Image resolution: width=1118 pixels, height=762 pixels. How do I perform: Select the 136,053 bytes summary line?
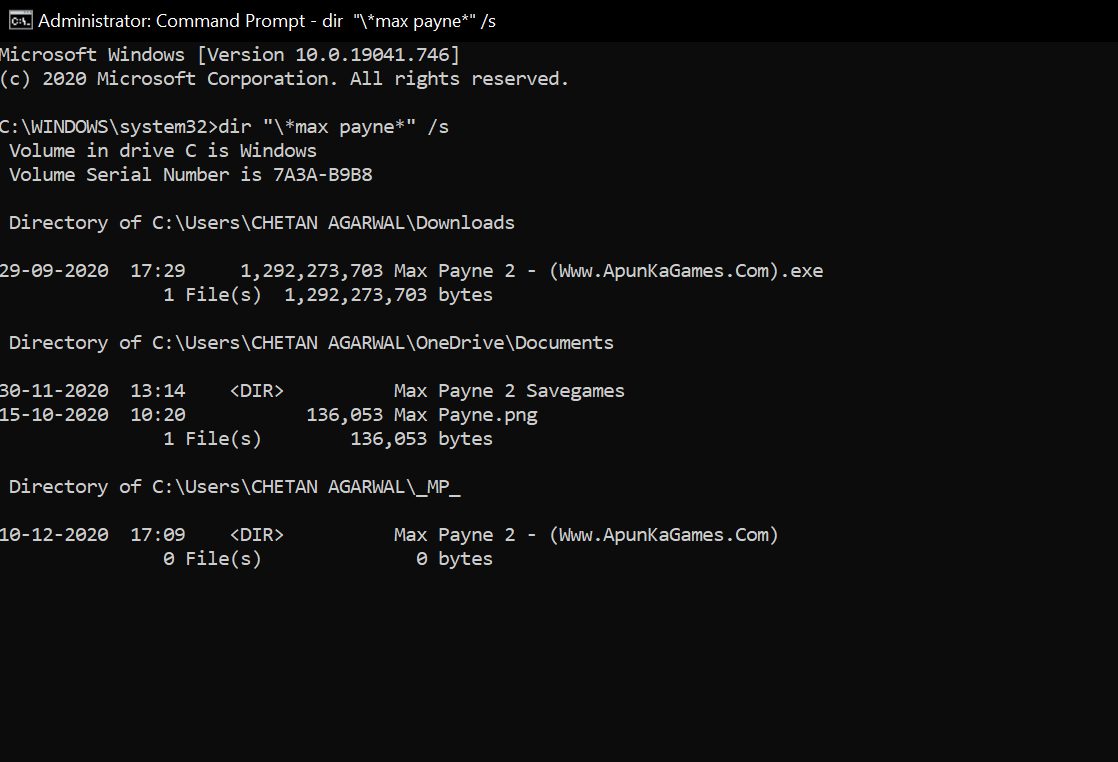click(x=330, y=438)
